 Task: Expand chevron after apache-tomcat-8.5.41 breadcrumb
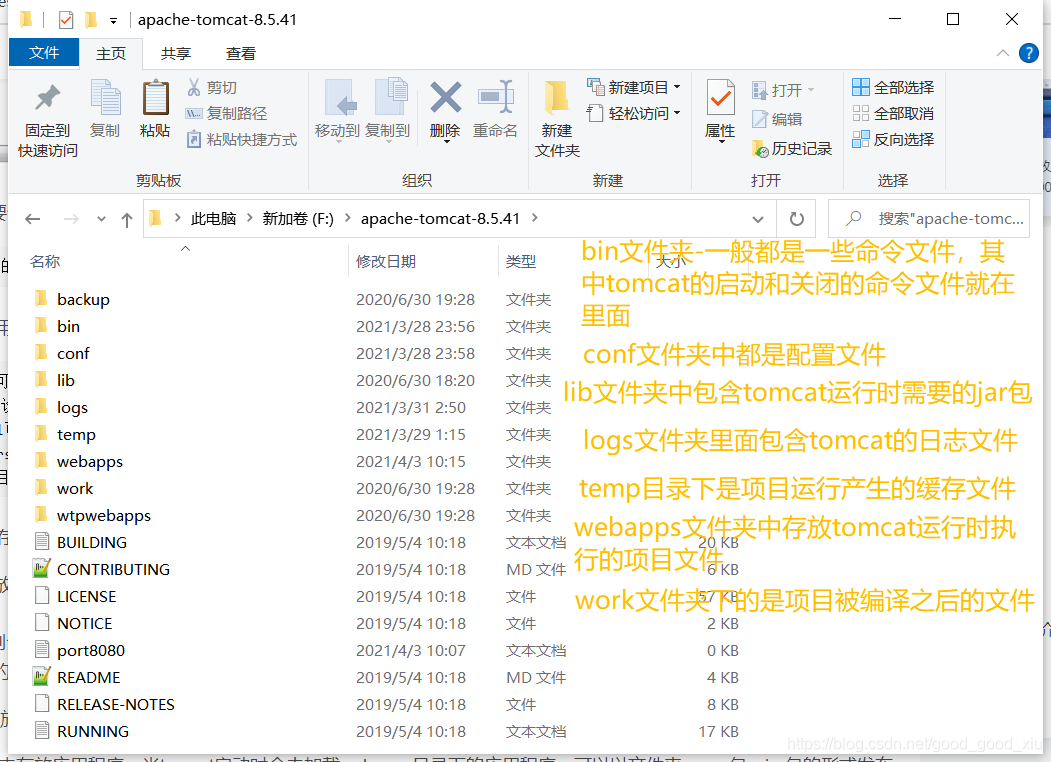pyautogui.click(x=534, y=218)
